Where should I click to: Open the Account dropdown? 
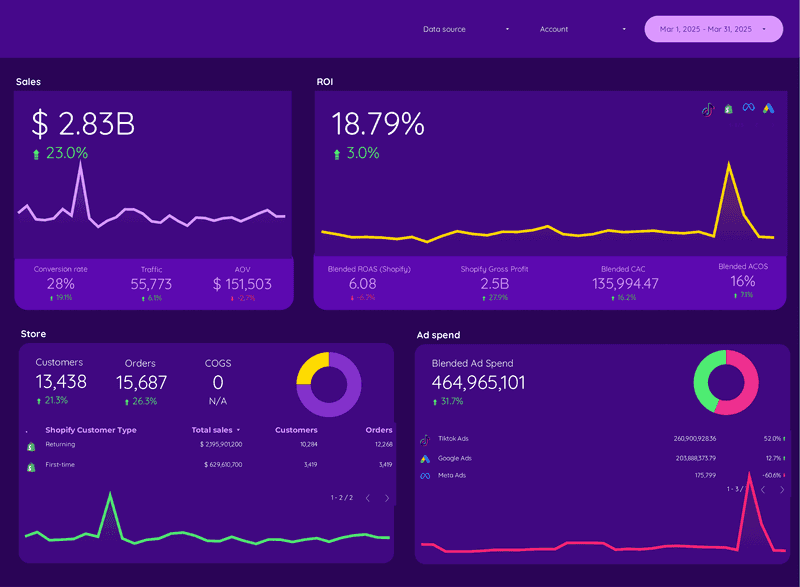(582, 29)
